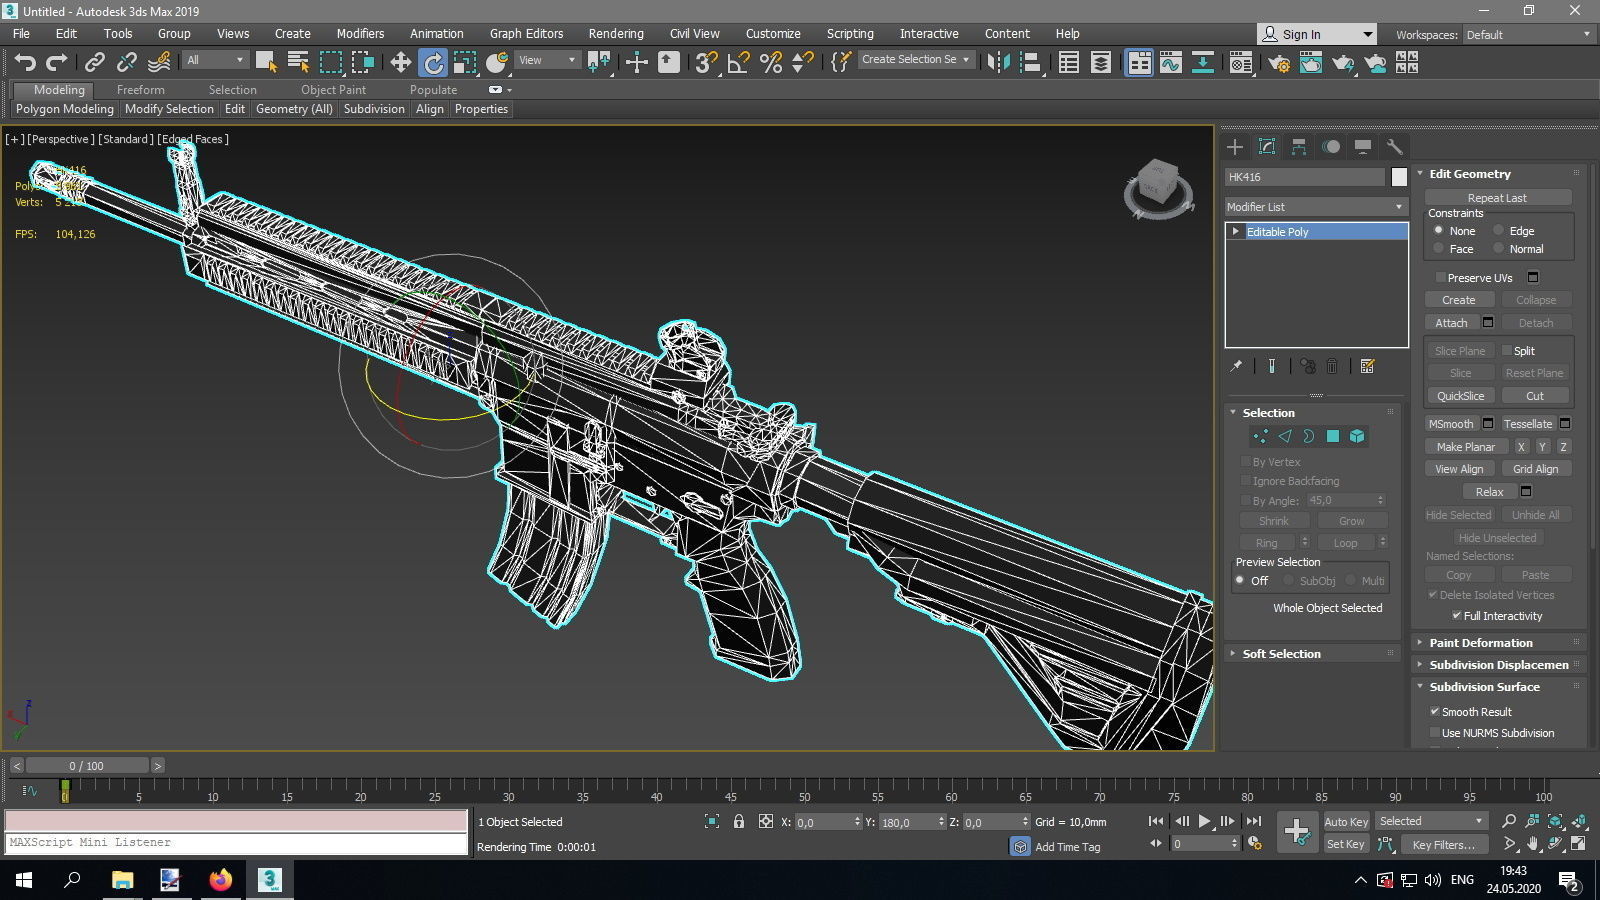
Task: Collapse the Subdivision Surface rollout
Action: (1420, 687)
